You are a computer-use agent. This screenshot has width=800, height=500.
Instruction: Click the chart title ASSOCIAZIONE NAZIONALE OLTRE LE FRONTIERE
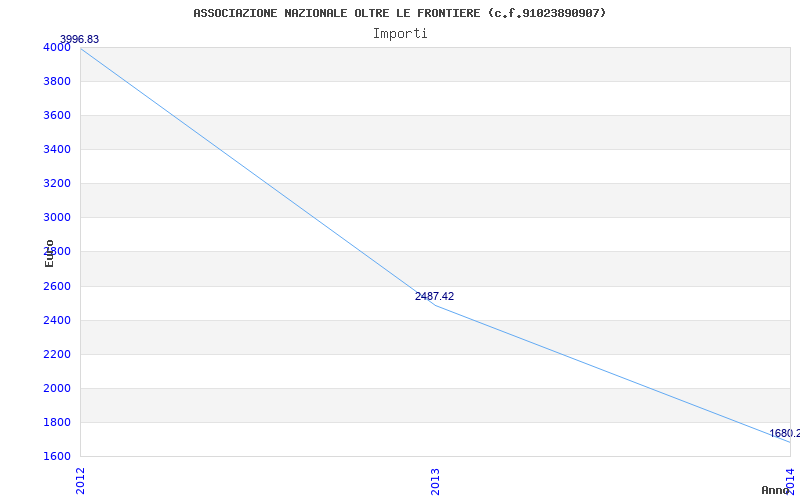pyautogui.click(x=399, y=13)
